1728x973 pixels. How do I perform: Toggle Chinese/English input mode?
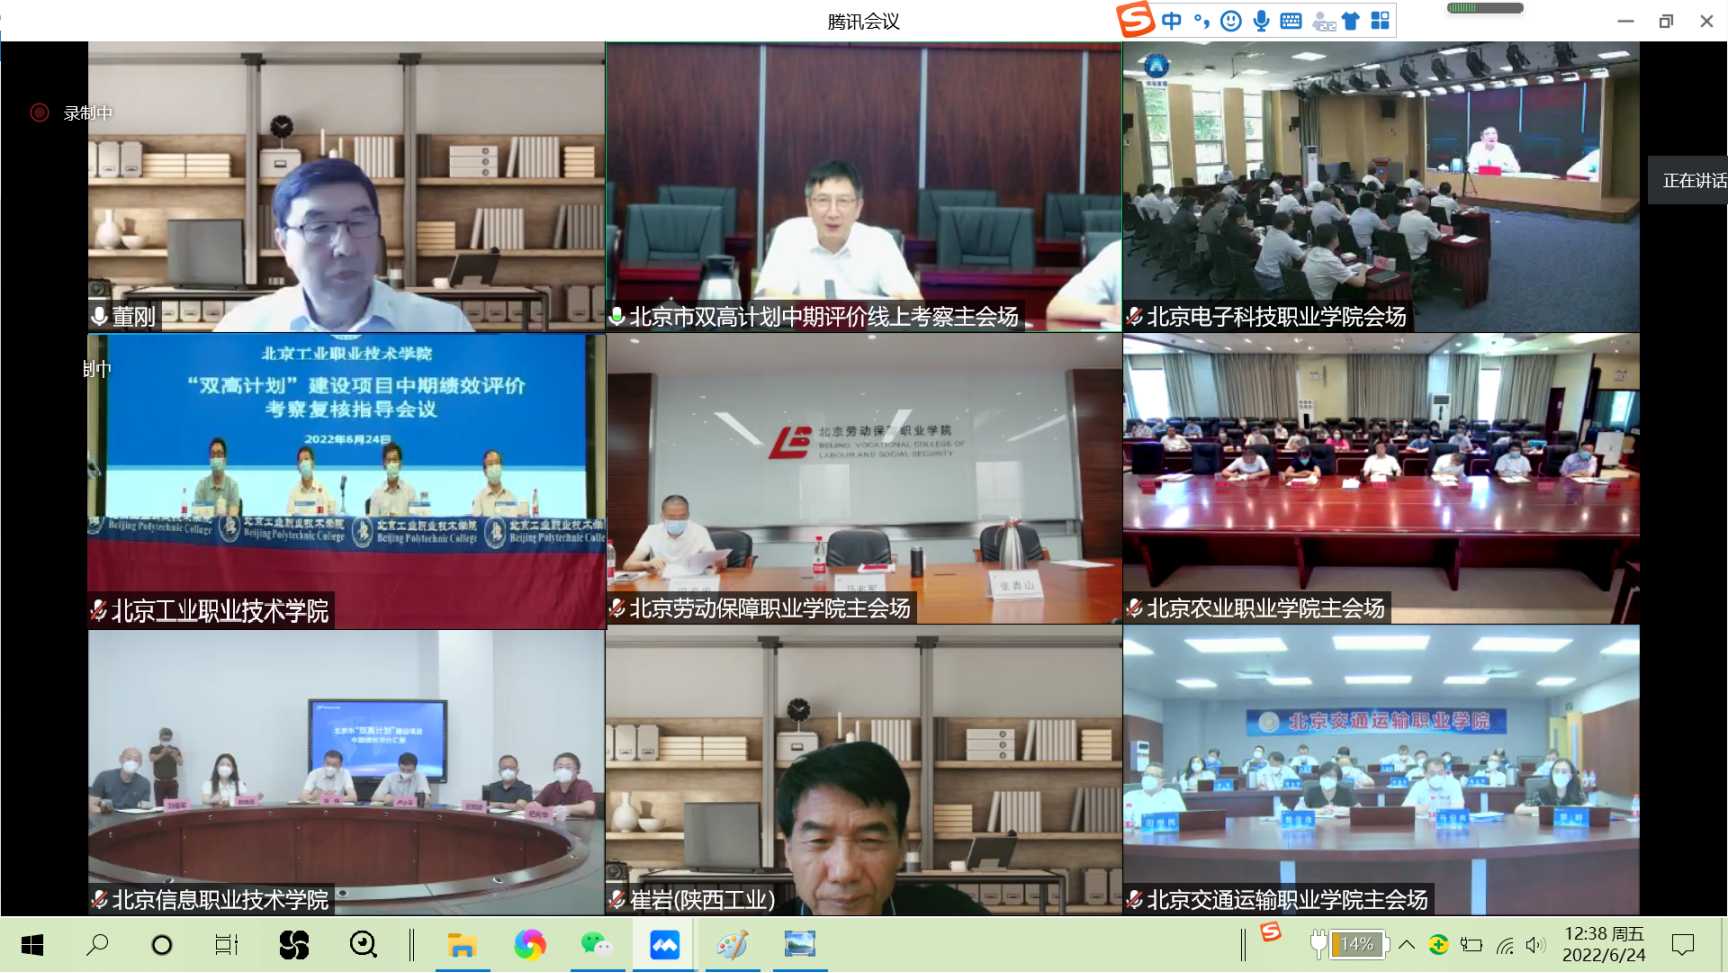click(1172, 21)
